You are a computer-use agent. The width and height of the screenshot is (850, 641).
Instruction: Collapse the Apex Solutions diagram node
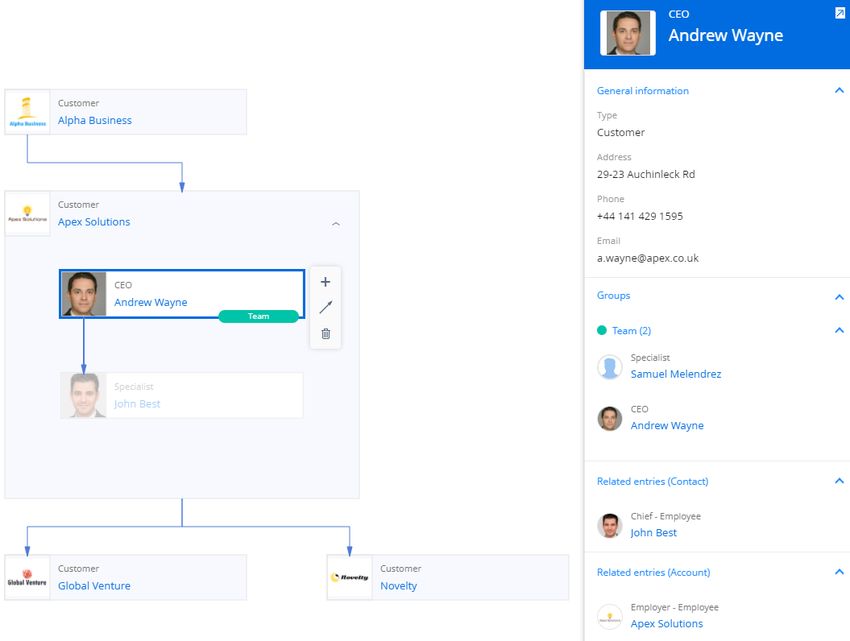pyautogui.click(x=336, y=224)
